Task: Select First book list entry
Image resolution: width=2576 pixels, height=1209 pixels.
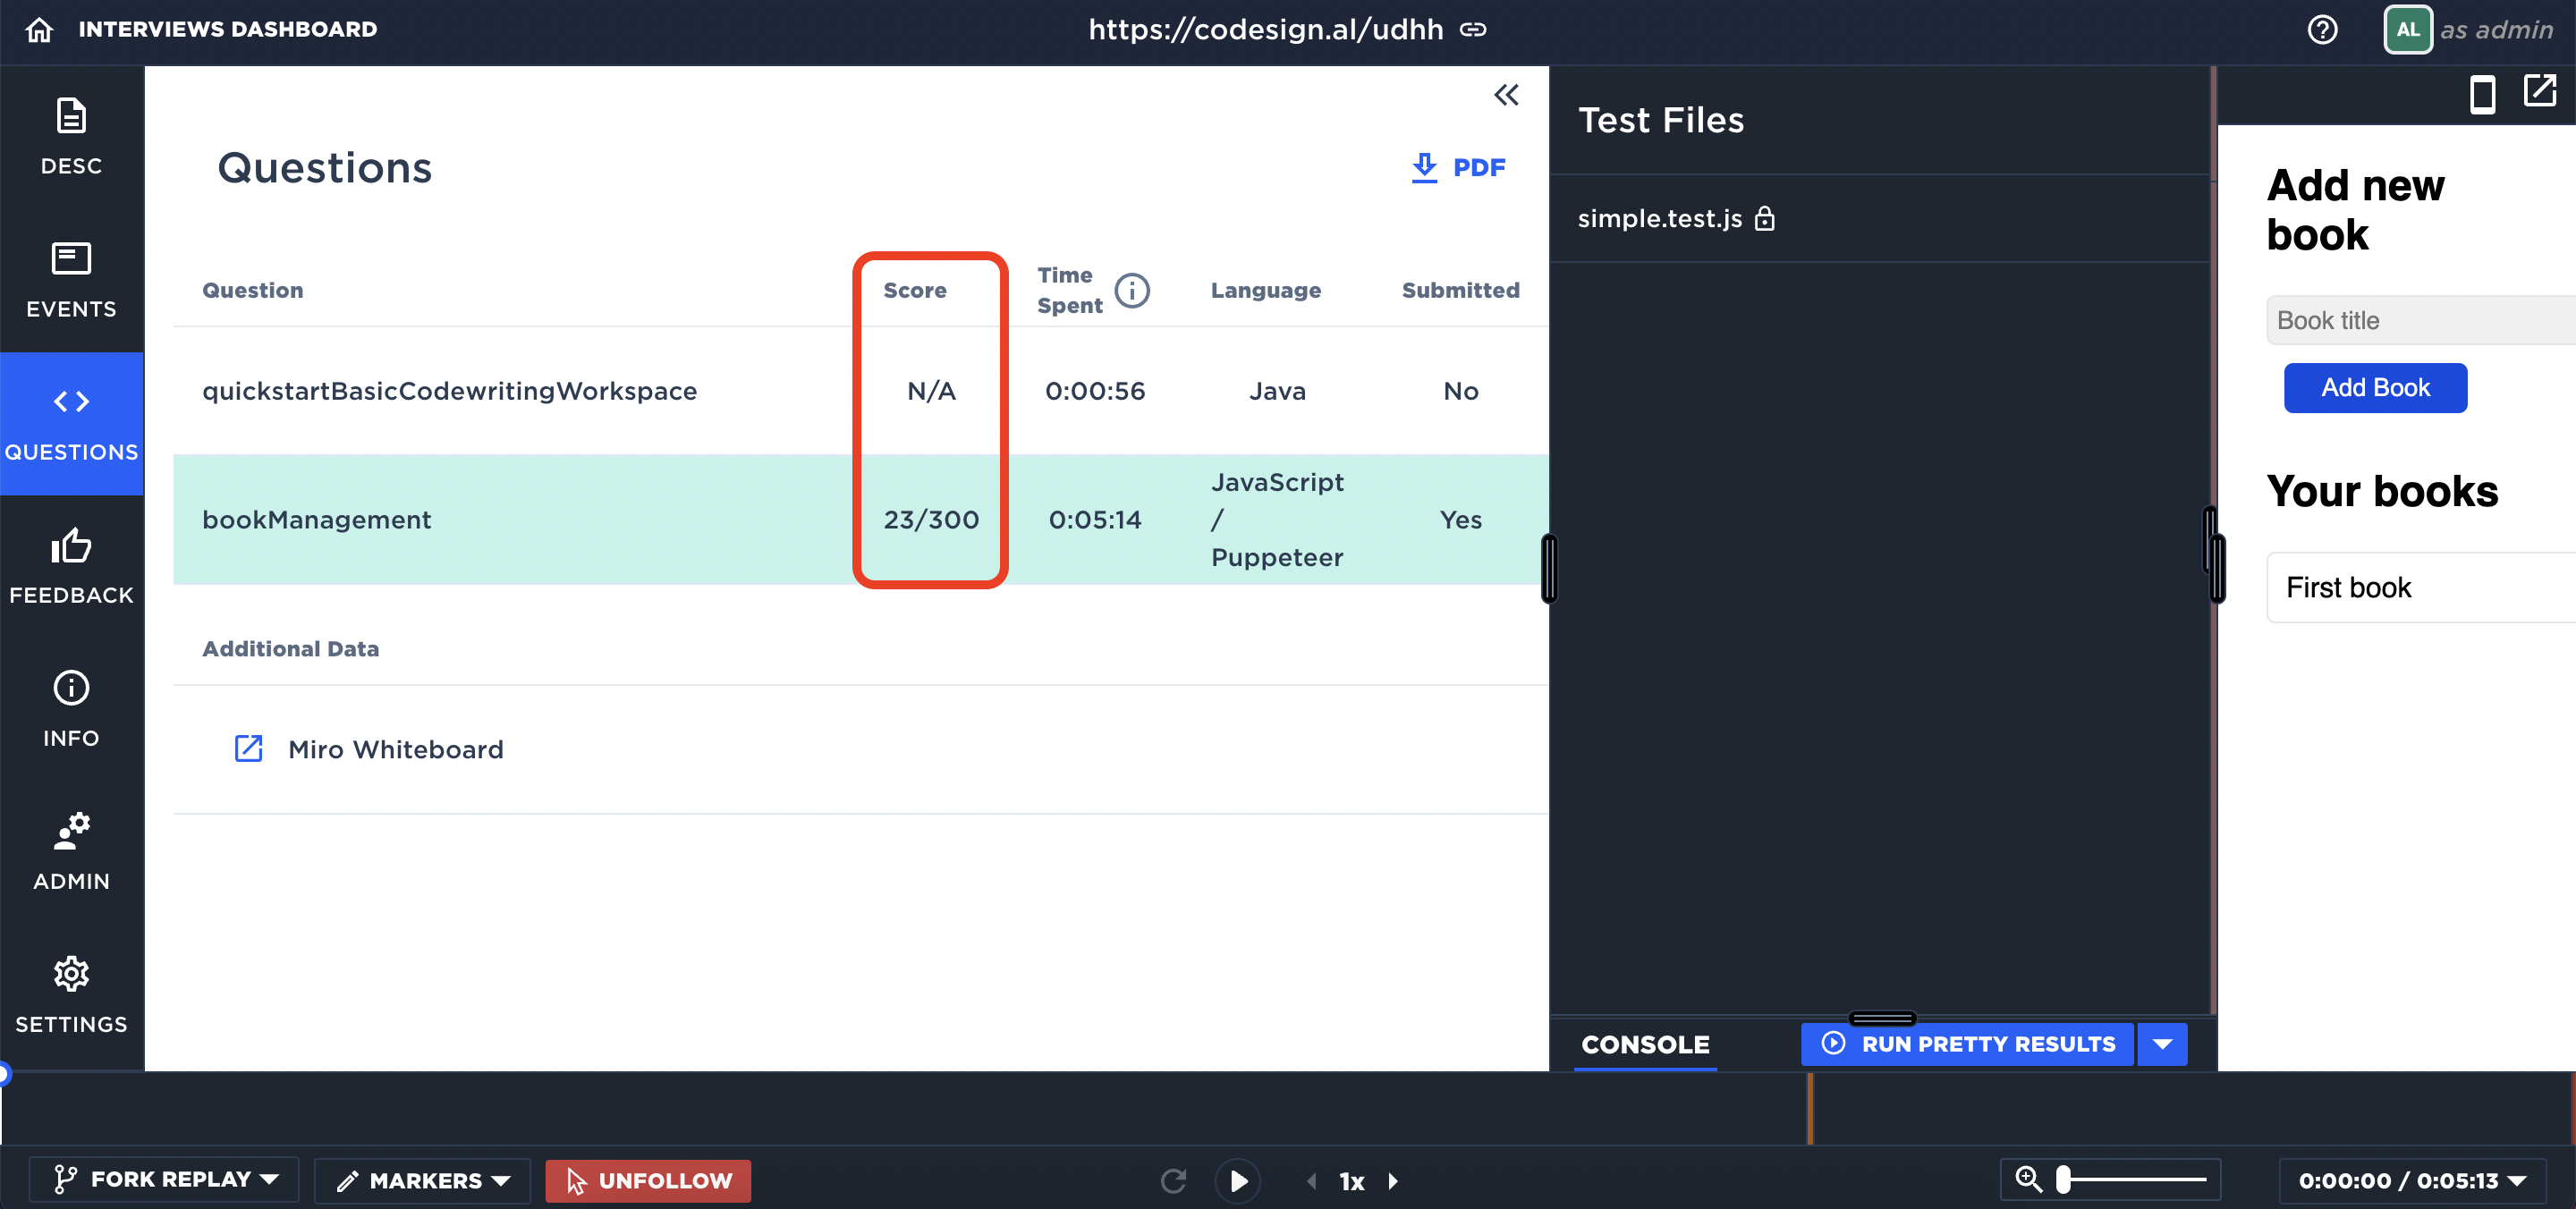Action: 2421,587
